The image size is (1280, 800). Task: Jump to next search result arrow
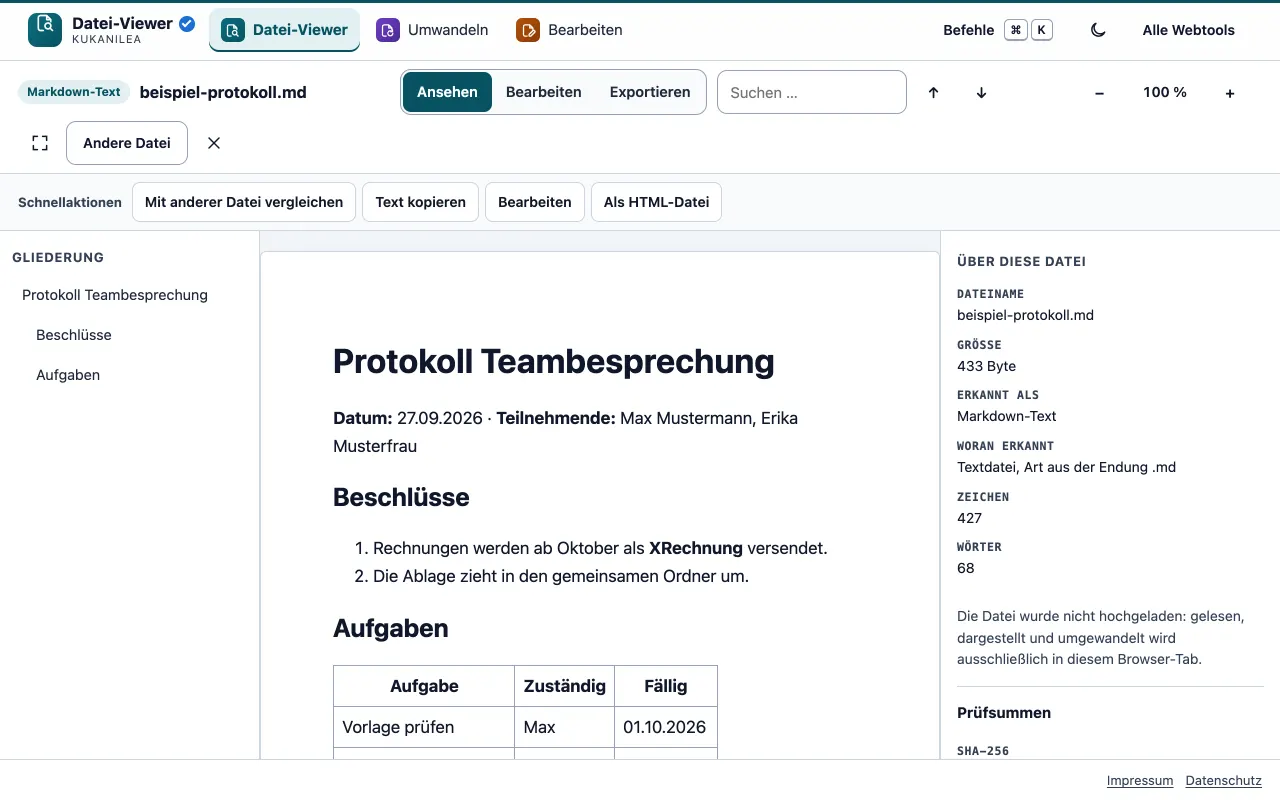point(982,92)
